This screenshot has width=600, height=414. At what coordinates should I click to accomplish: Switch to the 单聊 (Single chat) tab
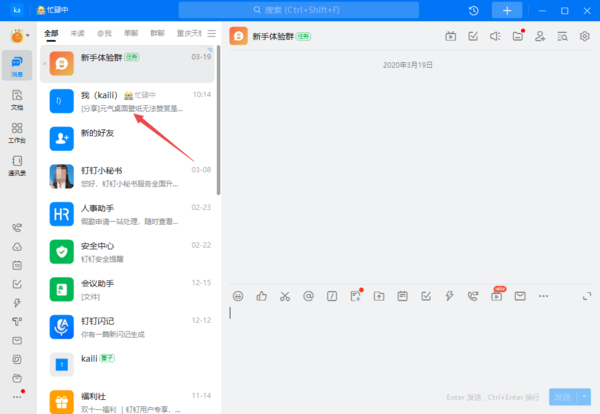pos(131,33)
